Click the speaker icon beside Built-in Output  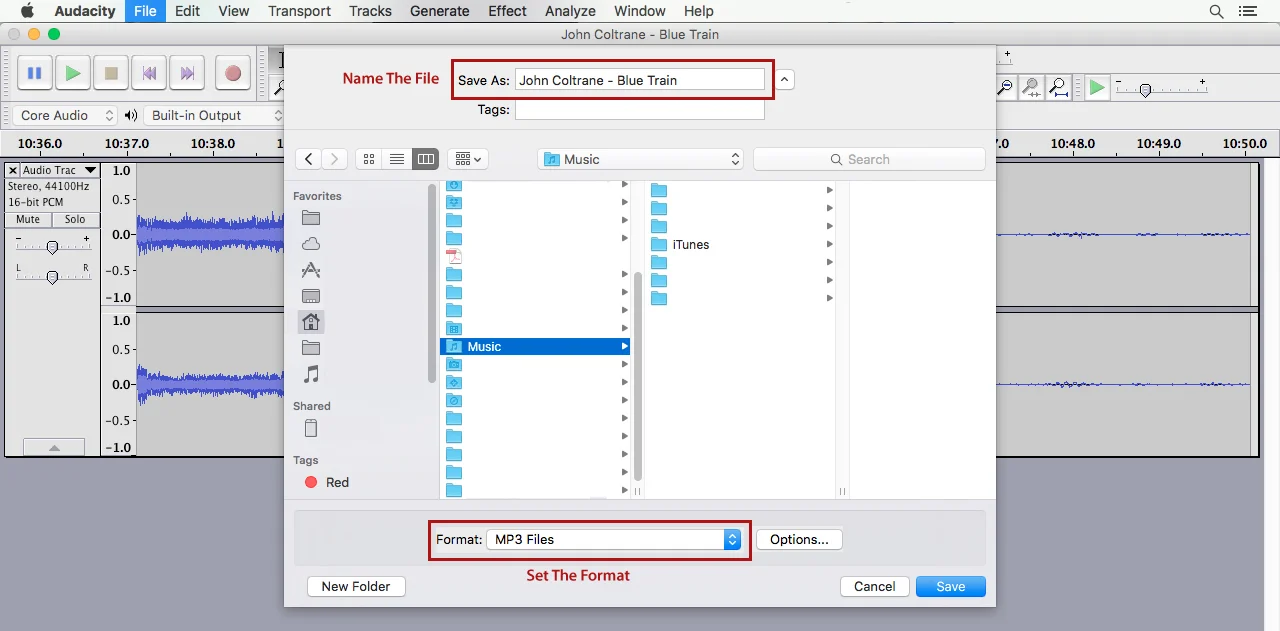click(x=131, y=115)
